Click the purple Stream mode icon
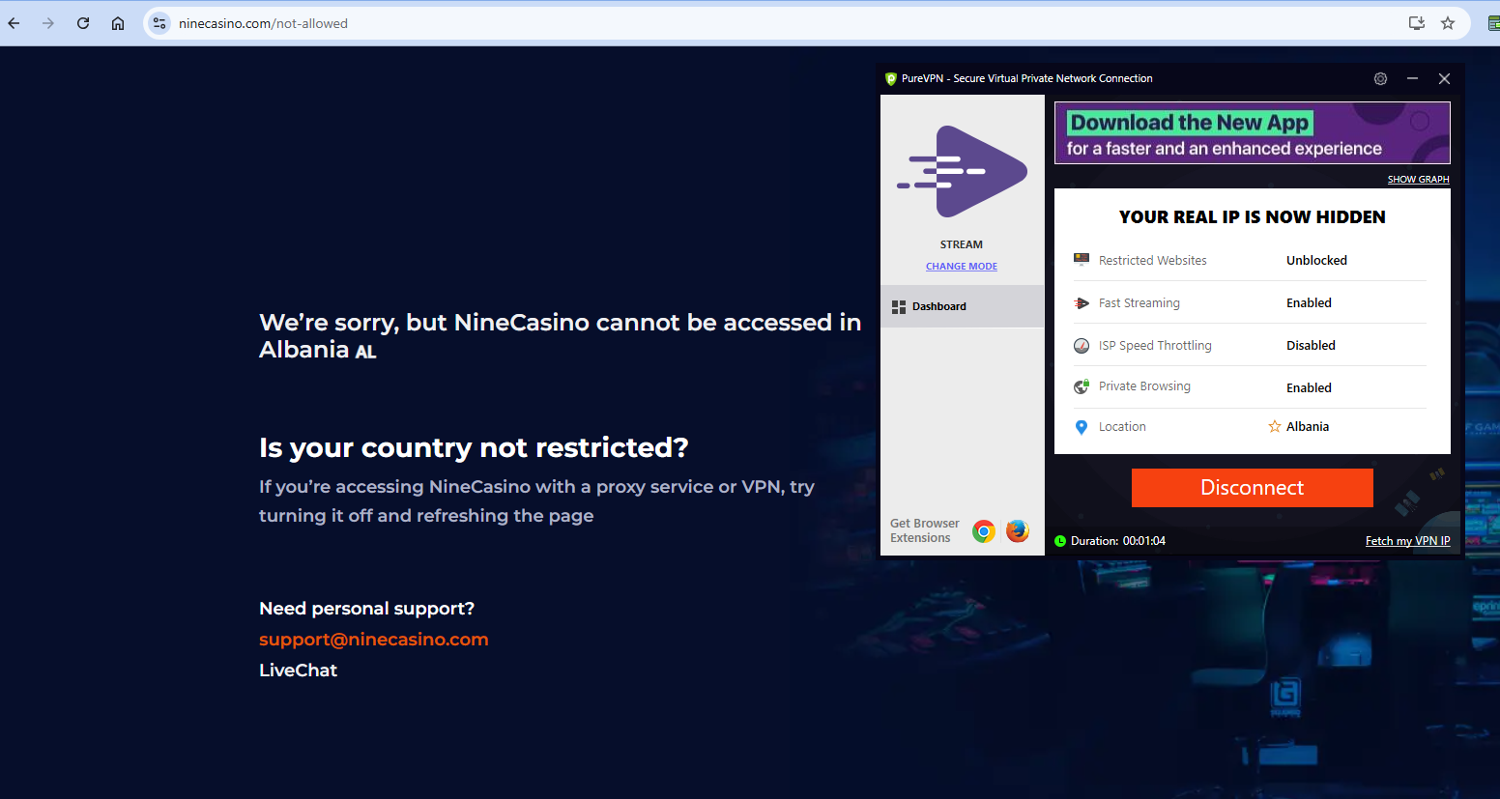The height and width of the screenshot is (799, 1500). (x=962, y=171)
